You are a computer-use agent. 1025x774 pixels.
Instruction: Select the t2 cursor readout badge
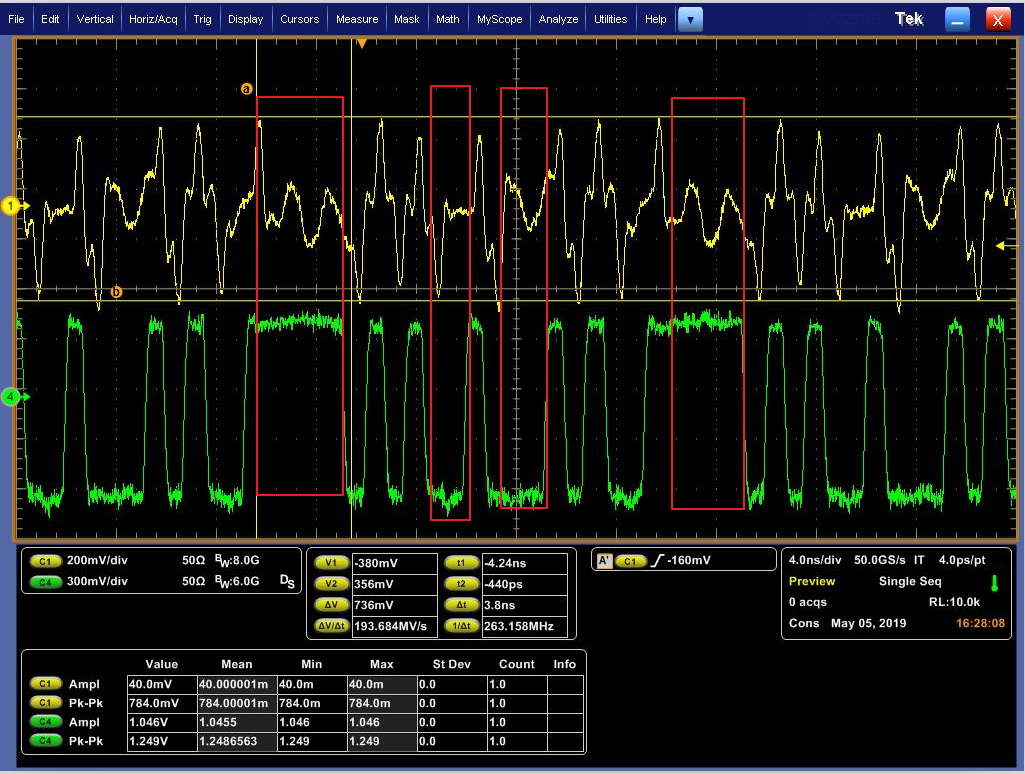click(460, 584)
